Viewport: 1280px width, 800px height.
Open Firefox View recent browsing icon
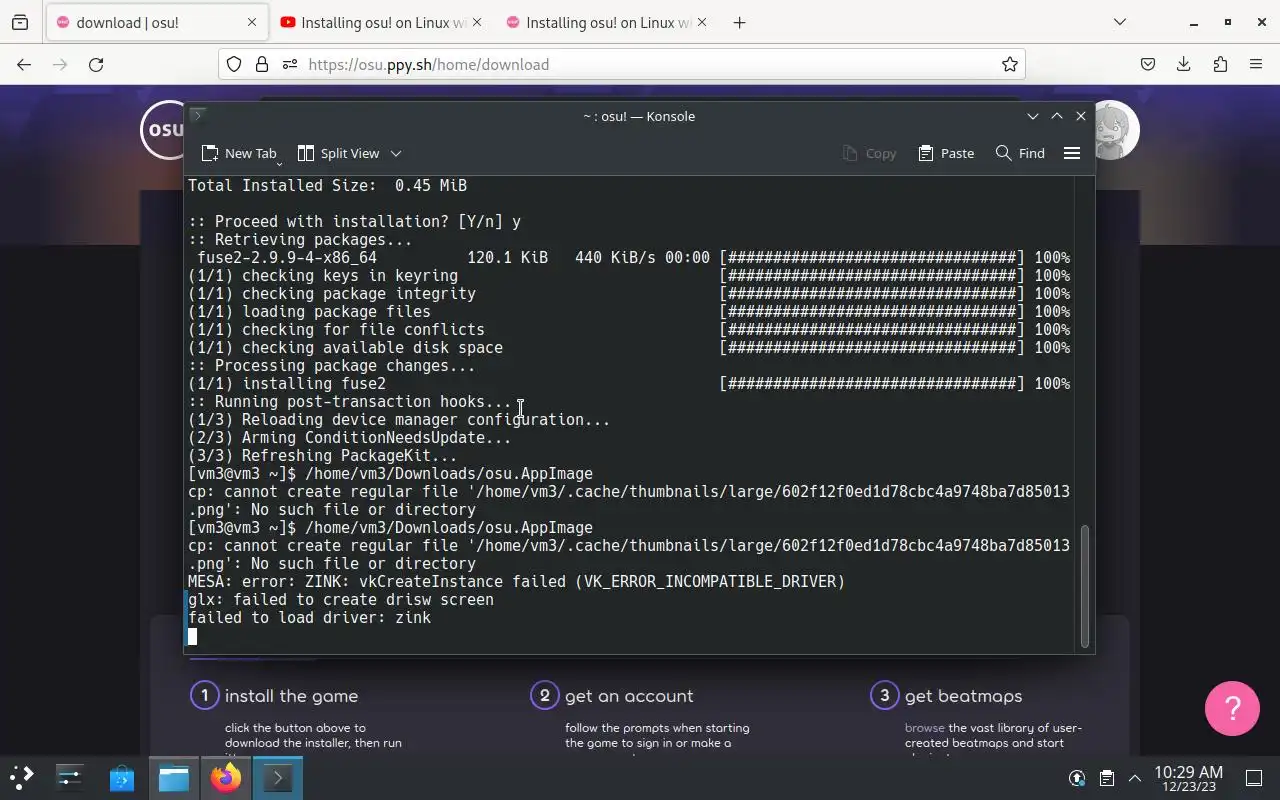(20, 22)
